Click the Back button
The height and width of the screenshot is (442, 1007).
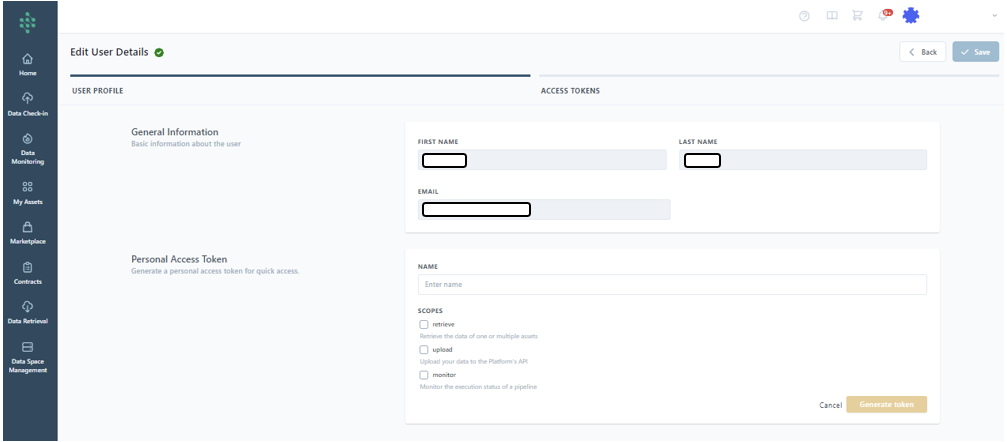(x=922, y=52)
